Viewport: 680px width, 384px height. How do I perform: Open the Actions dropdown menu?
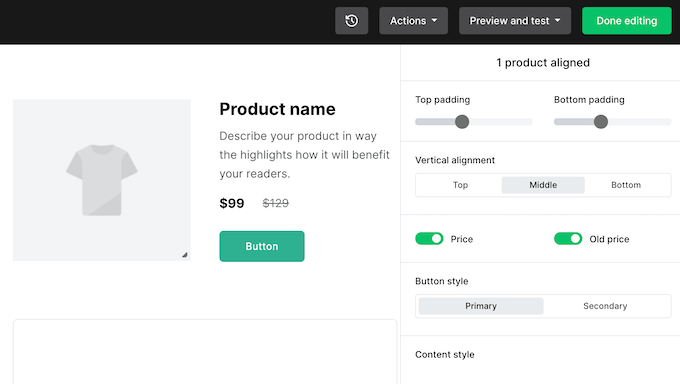click(x=413, y=21)
